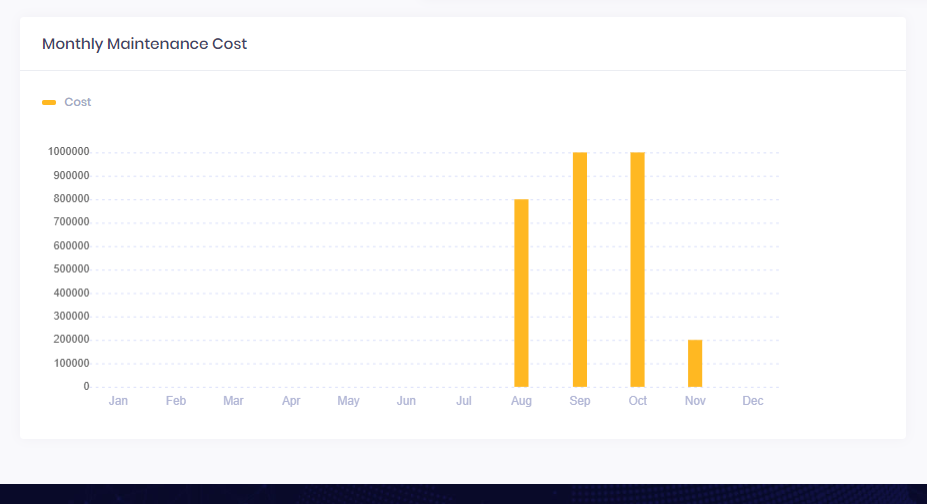
Task: Click the Jul month label
Action: 464,401
